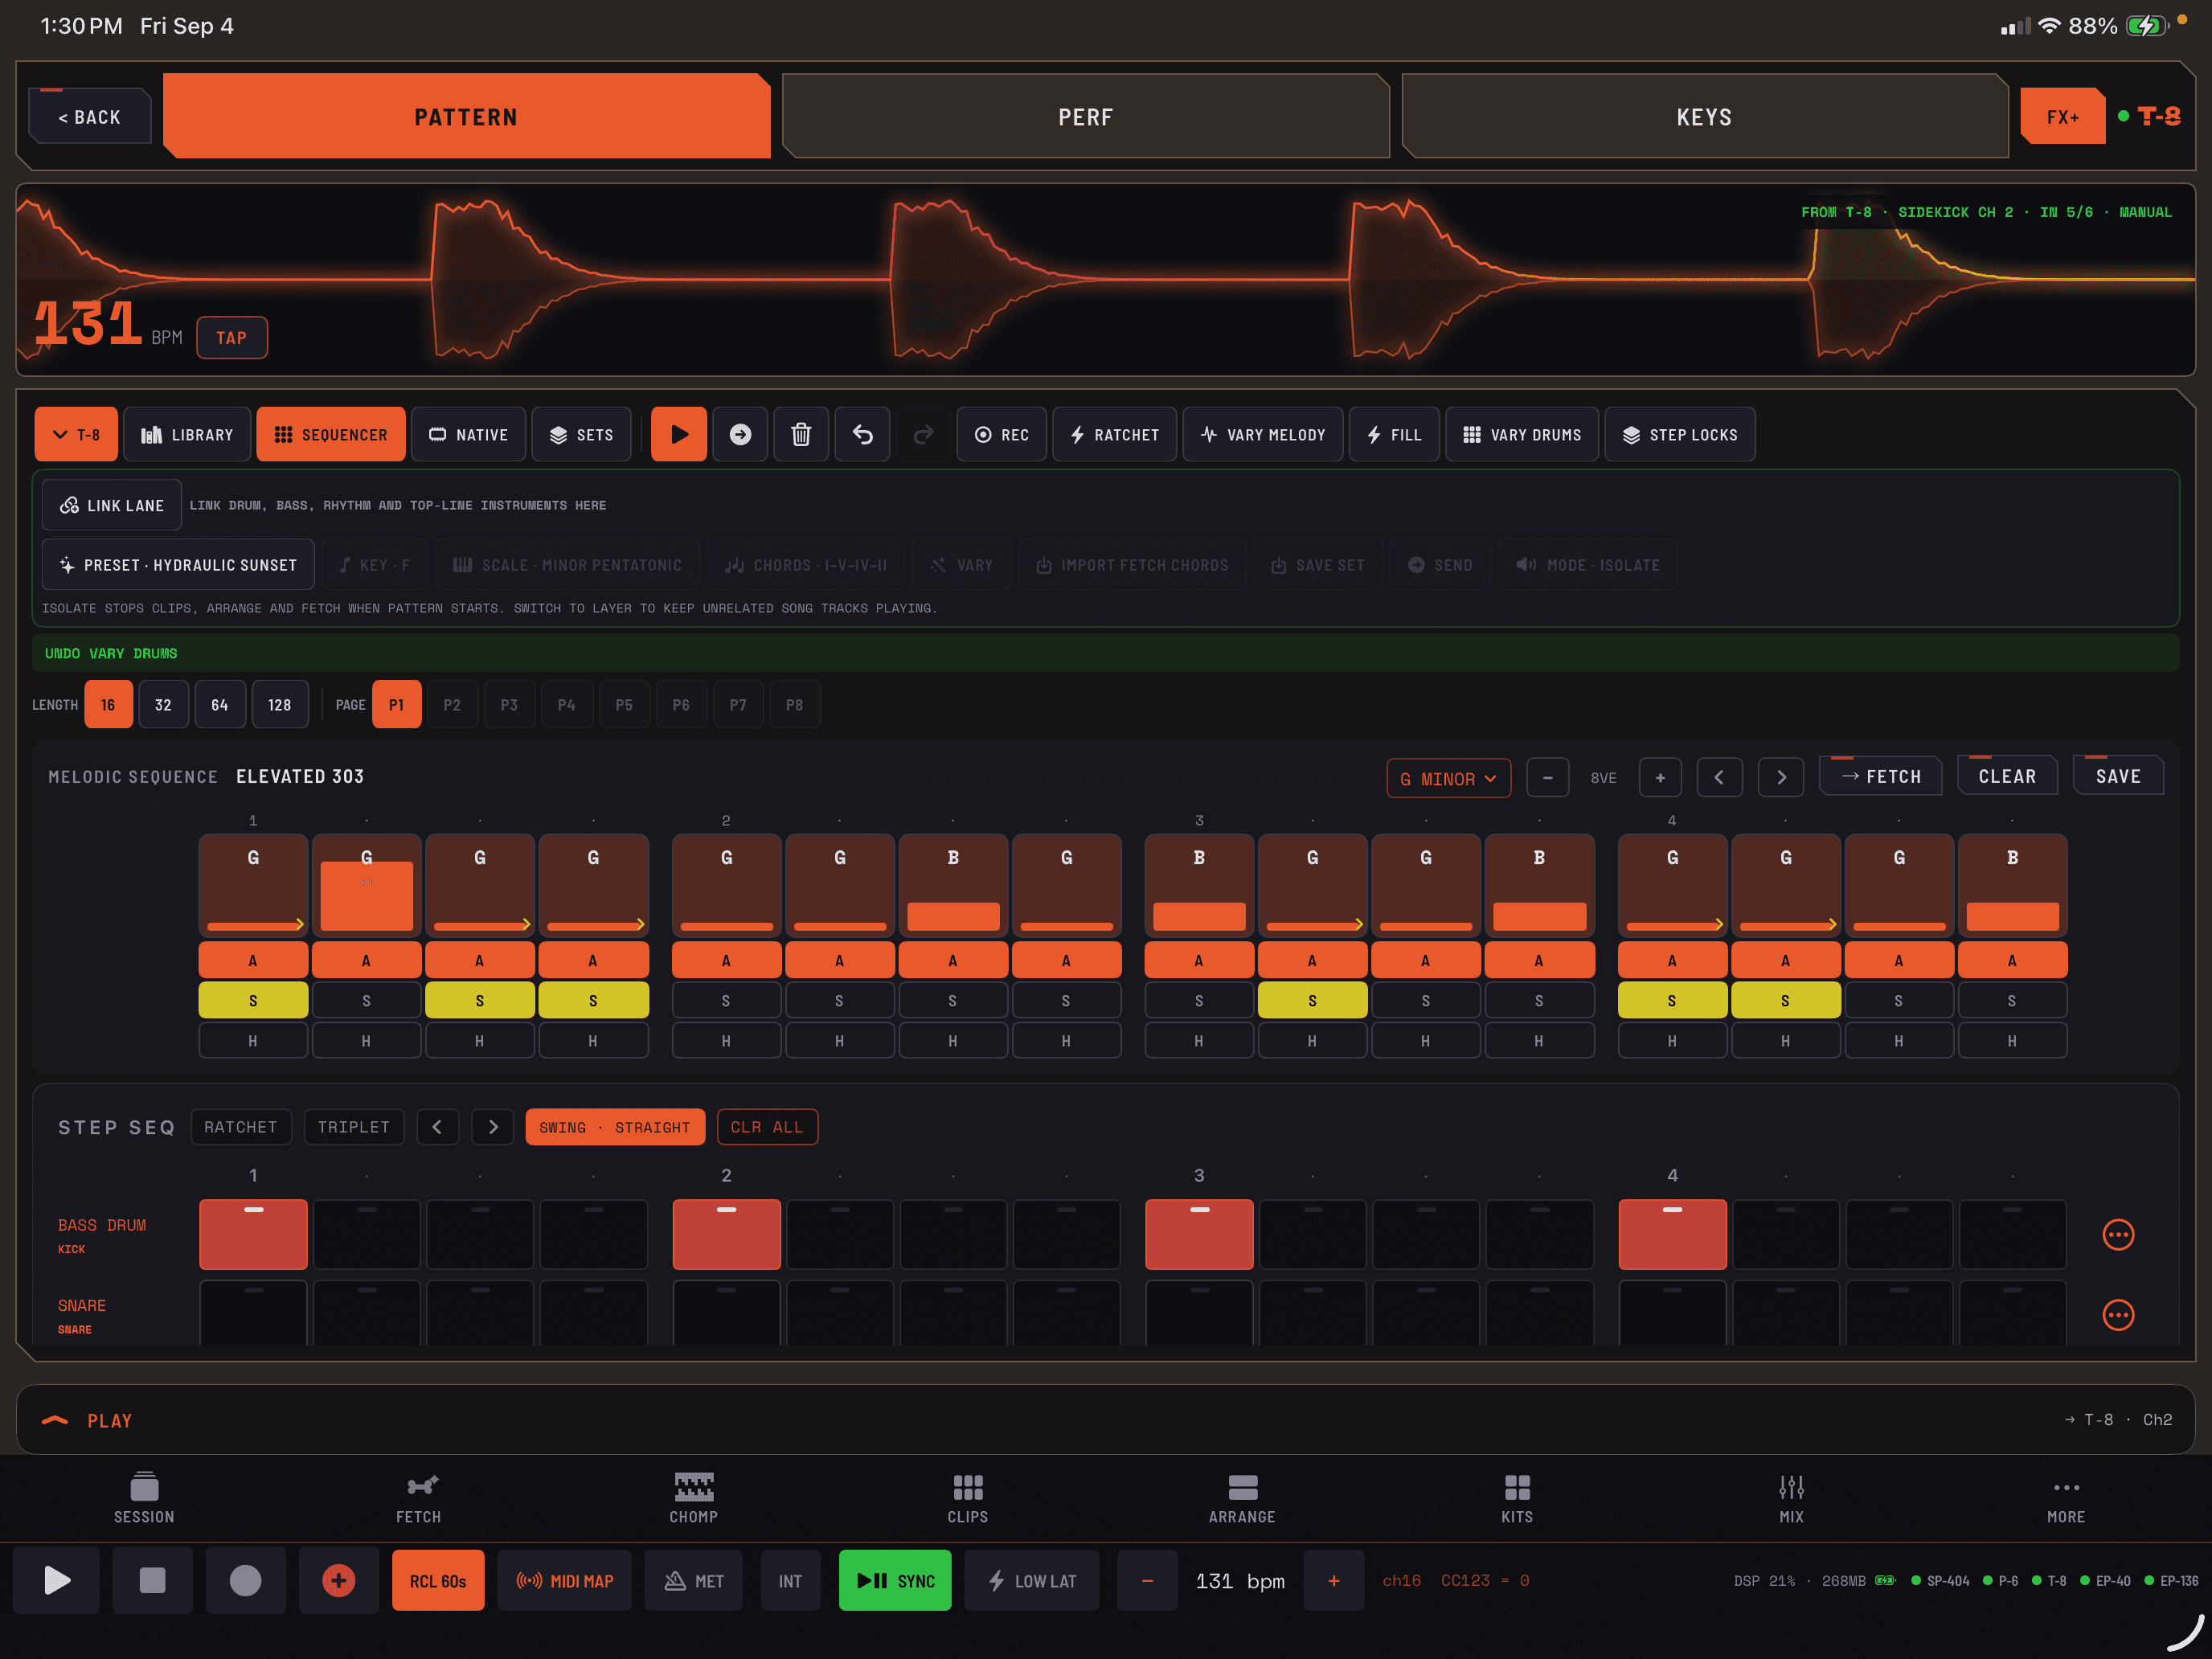Open the Step Locks tool
Screen dimensions: 2212x1659
(1679, 434)
